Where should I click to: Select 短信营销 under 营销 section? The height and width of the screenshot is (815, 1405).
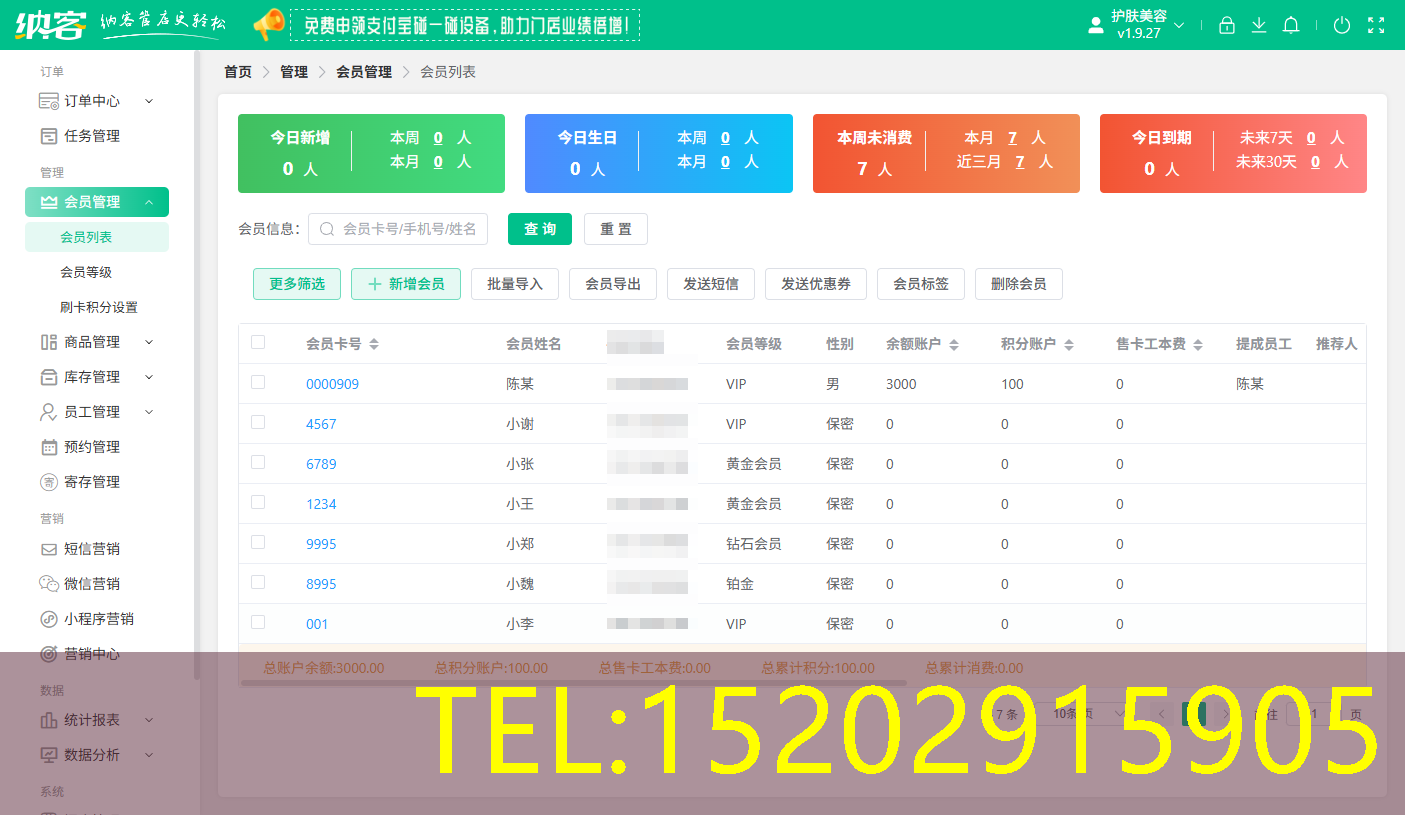tap(90, 548)
